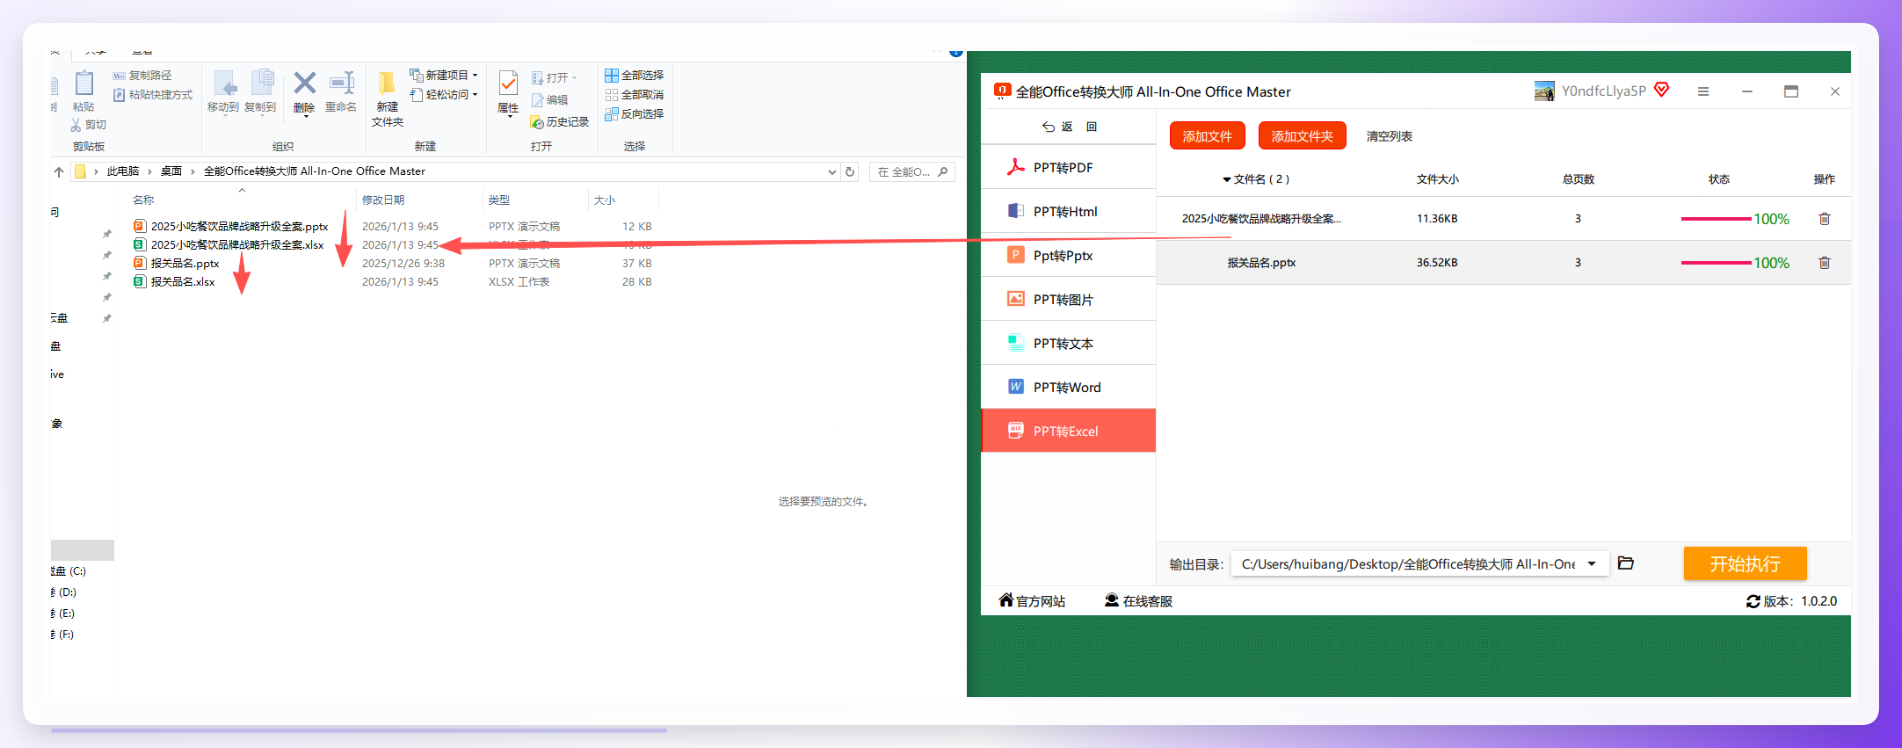The image size is (1902, 748).
Task: Choose the PPT转图片 conversion option
Action: tap(1068, 299)
